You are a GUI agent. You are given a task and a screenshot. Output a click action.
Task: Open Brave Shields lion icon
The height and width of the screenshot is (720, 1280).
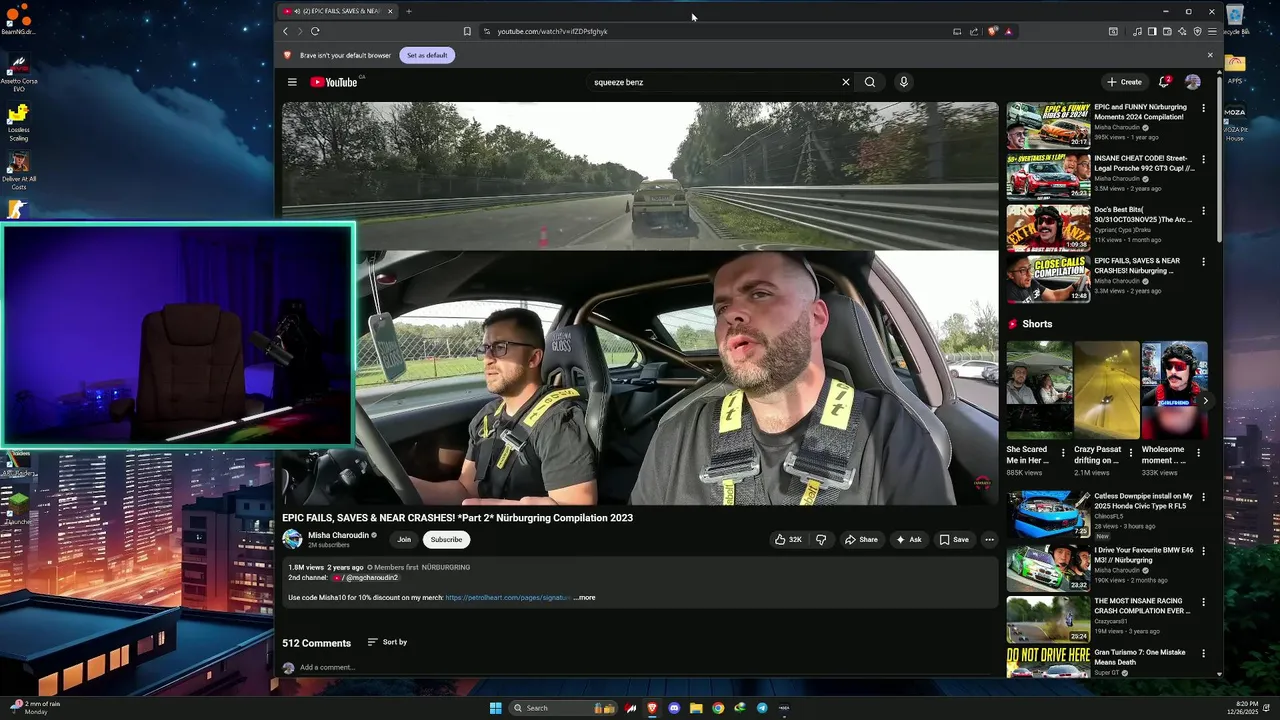pos(993,31)
